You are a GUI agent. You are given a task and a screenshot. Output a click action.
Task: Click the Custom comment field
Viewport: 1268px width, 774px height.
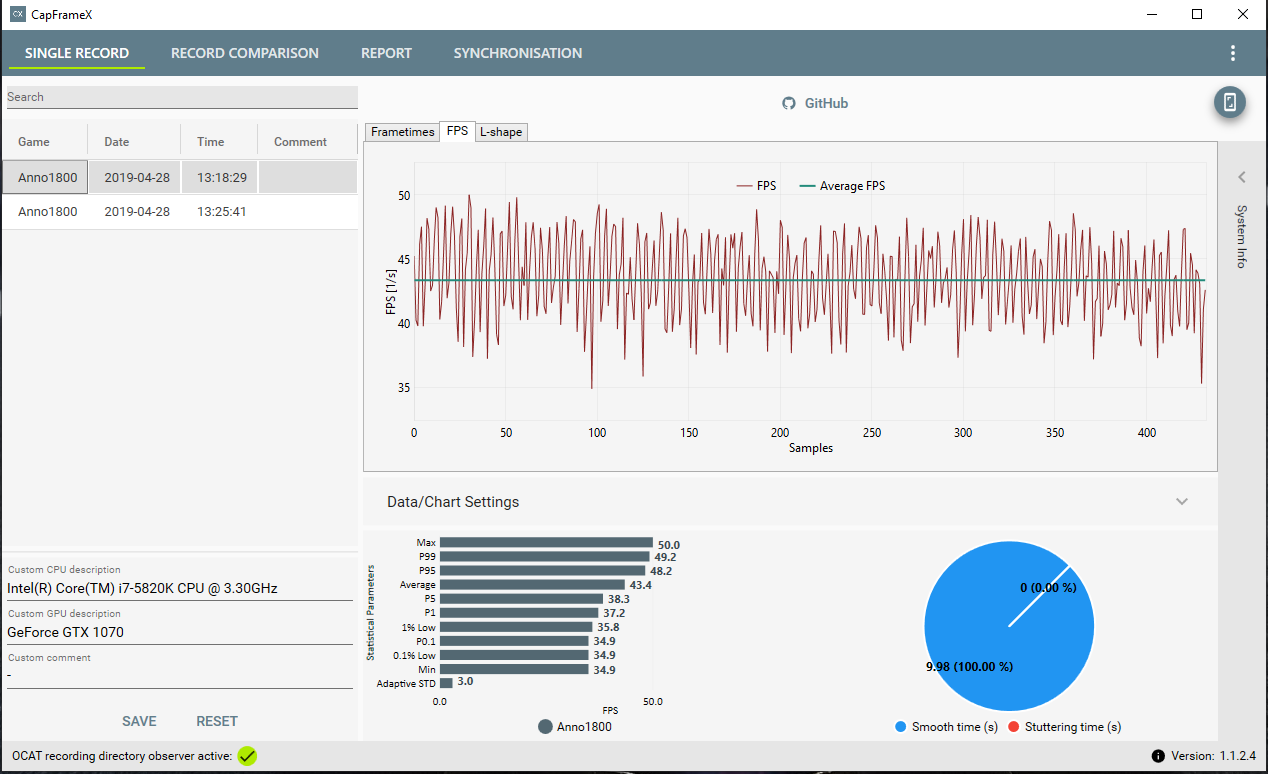[180, 676]
